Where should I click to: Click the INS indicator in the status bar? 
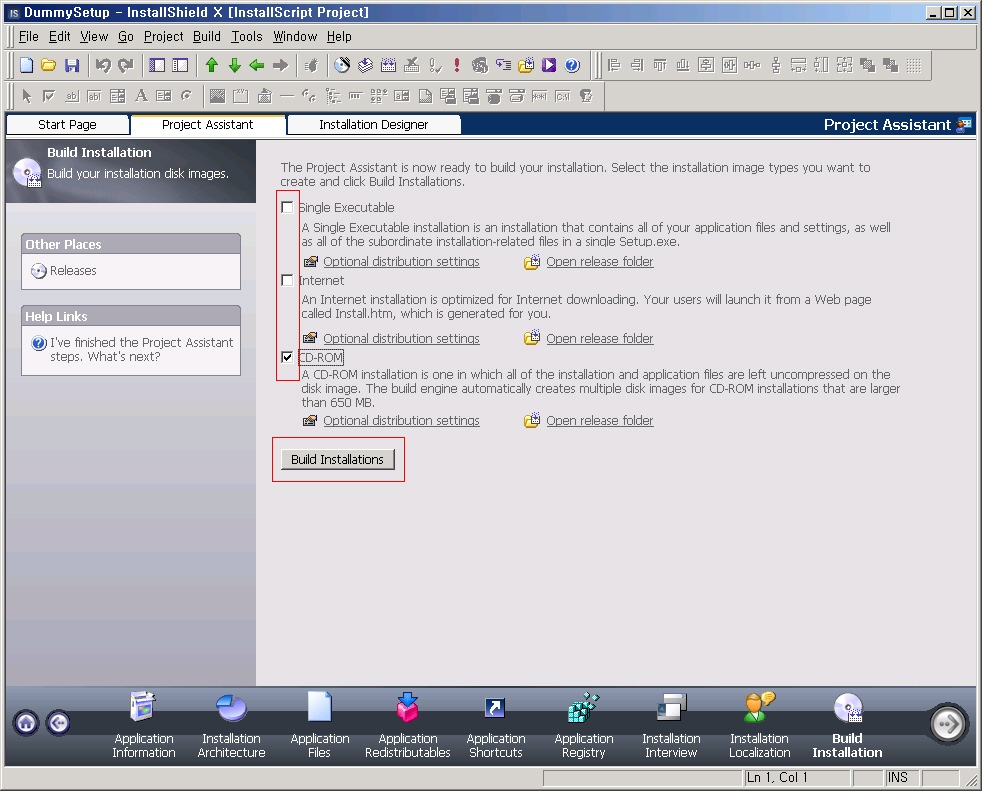tap(897, 777)
